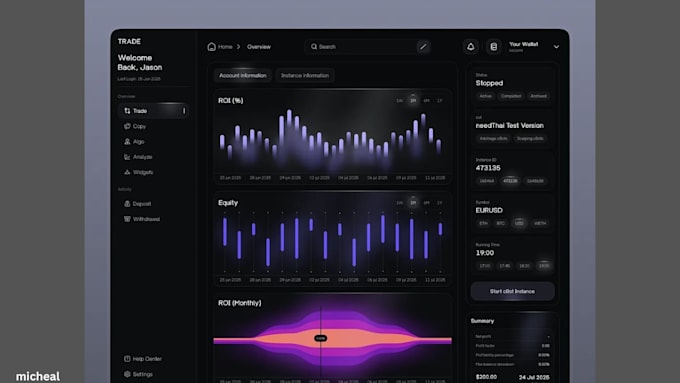Choose the Arbitrage cBots chip
Image resolution: width=680 pixels, height=383 pixels.
(x=494, y=138)
